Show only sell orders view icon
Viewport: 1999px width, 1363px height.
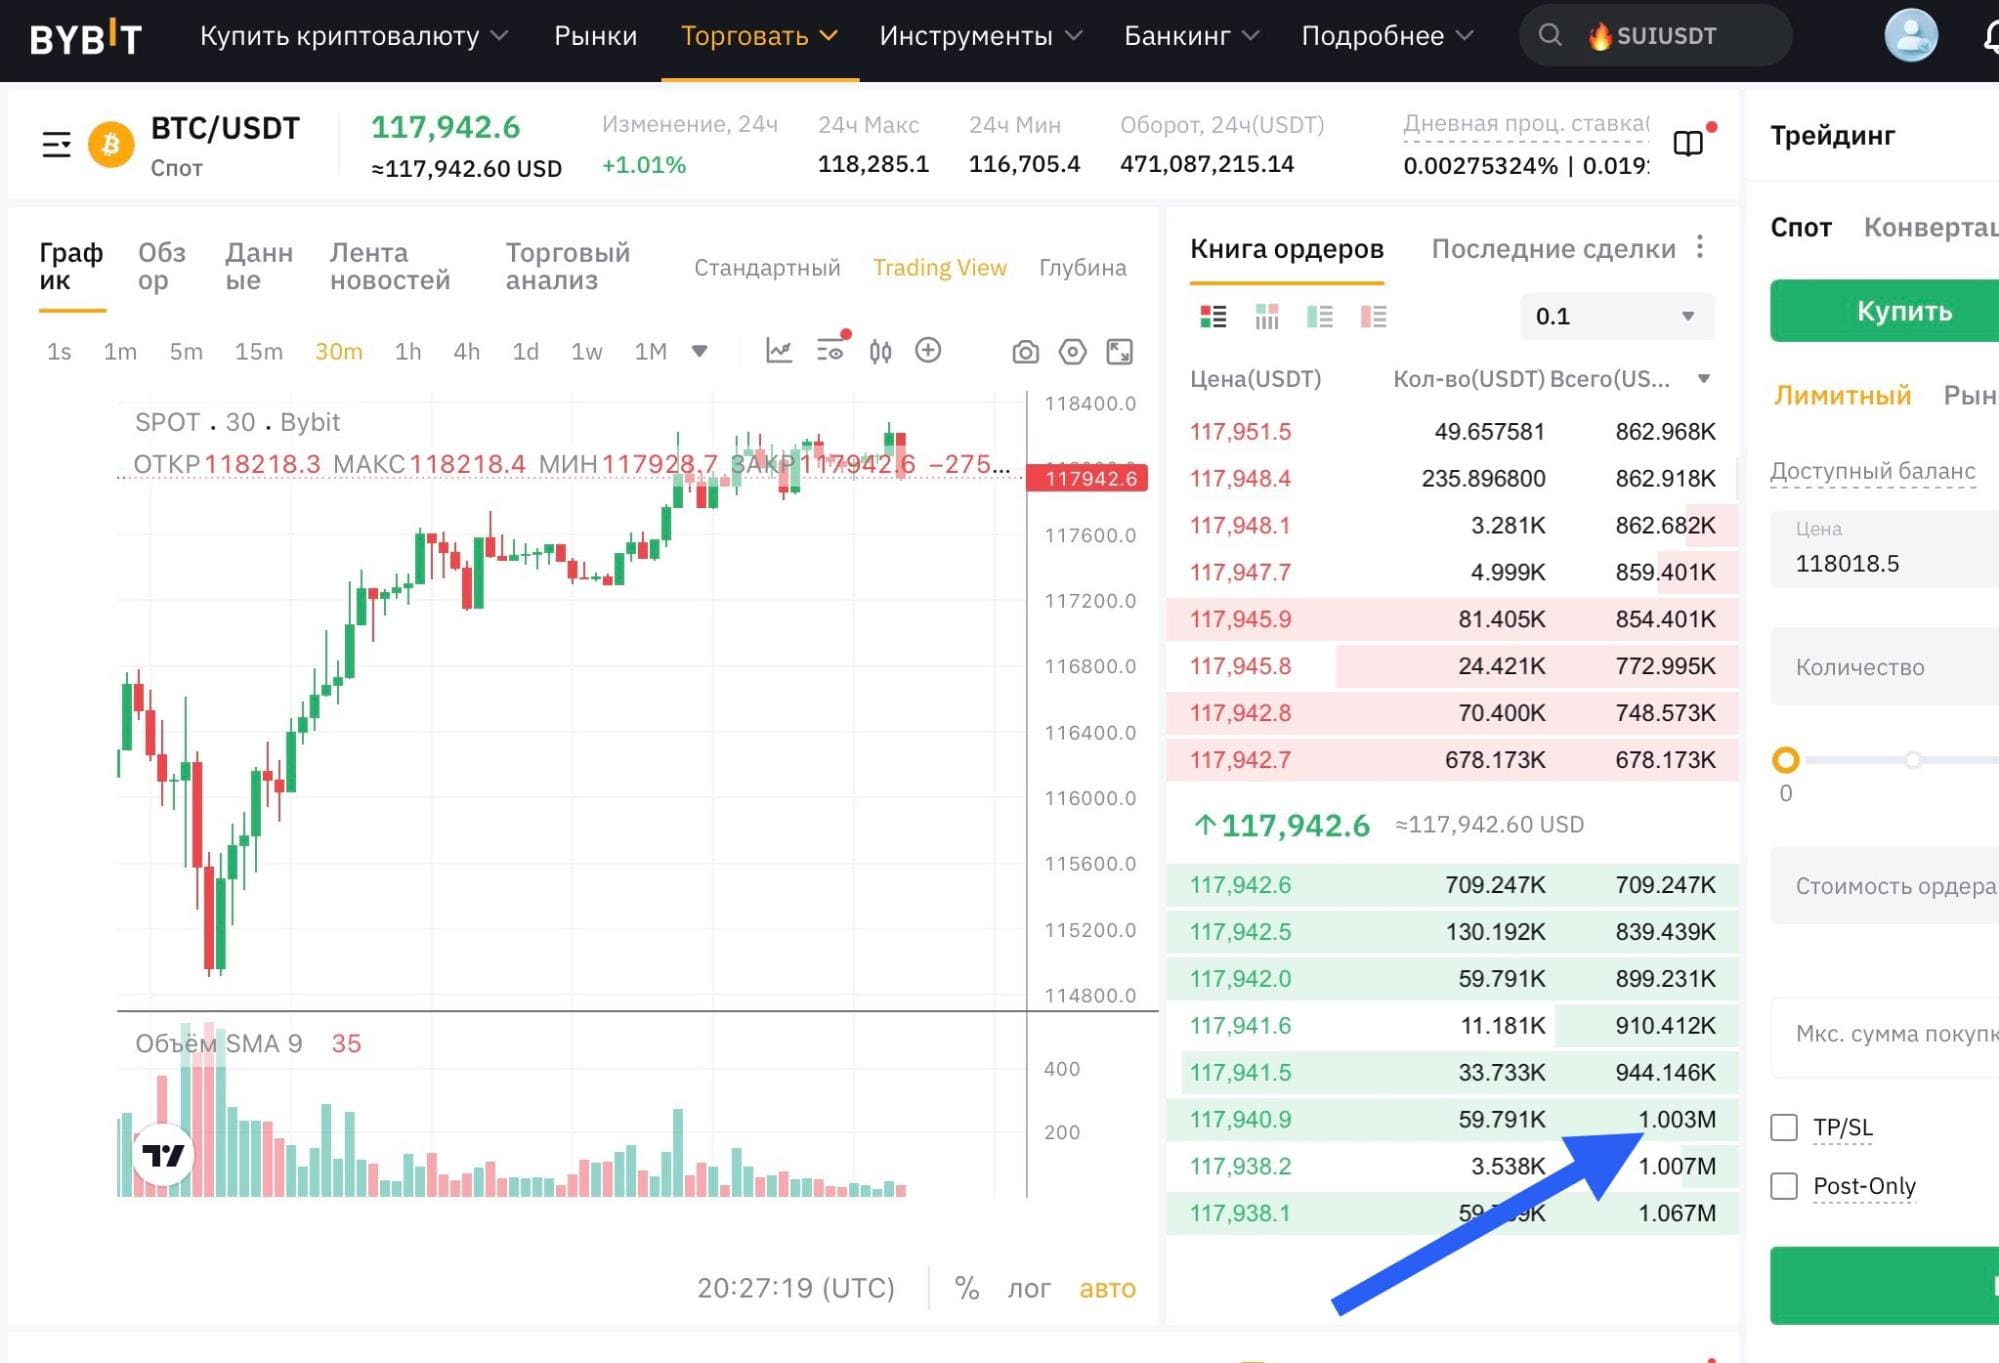point(1373,317)
